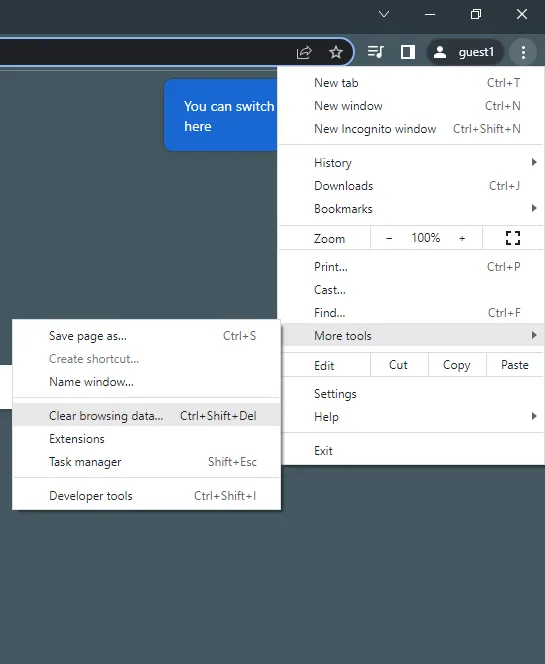Select Name window... option

pos(147,382)
